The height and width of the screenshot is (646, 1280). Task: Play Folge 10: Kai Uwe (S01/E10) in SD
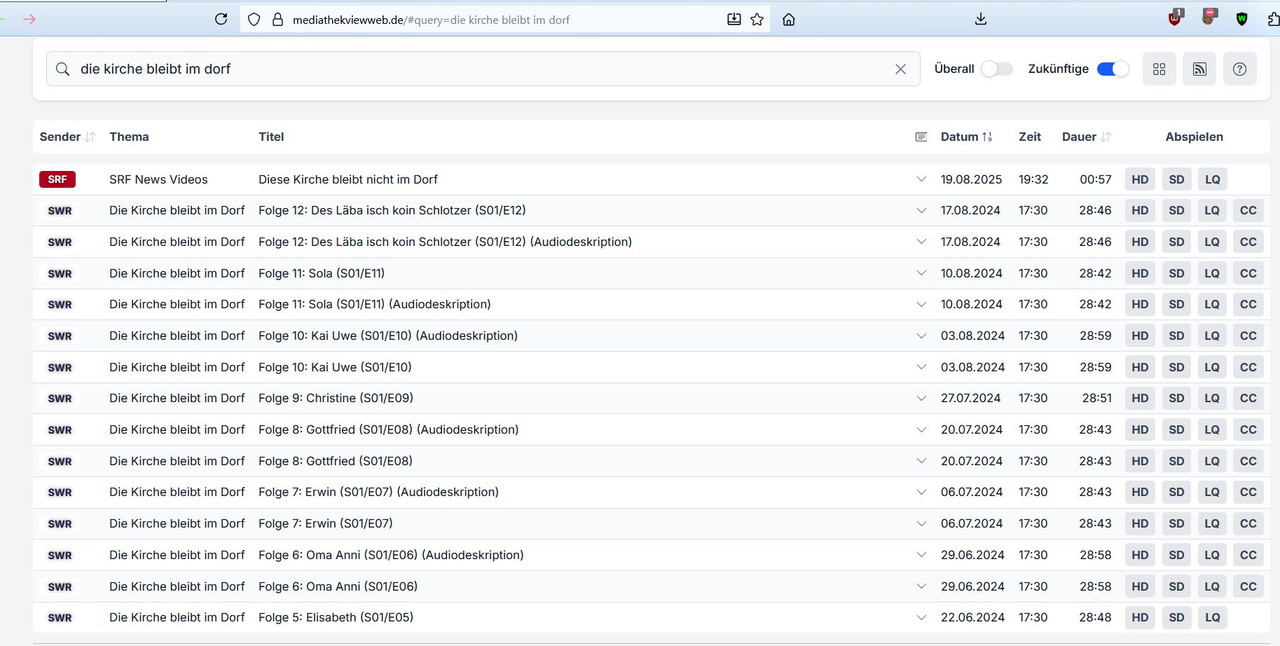(x=1176, y=367)
